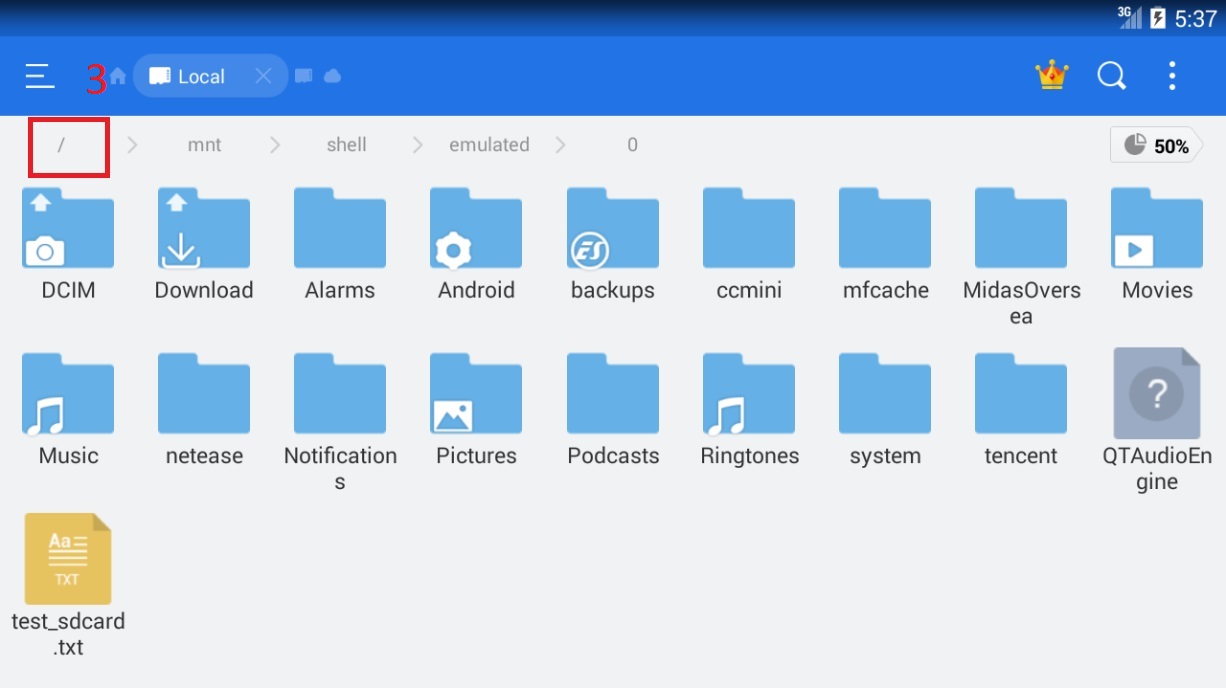Open the search magnifier

[1112, 76]
